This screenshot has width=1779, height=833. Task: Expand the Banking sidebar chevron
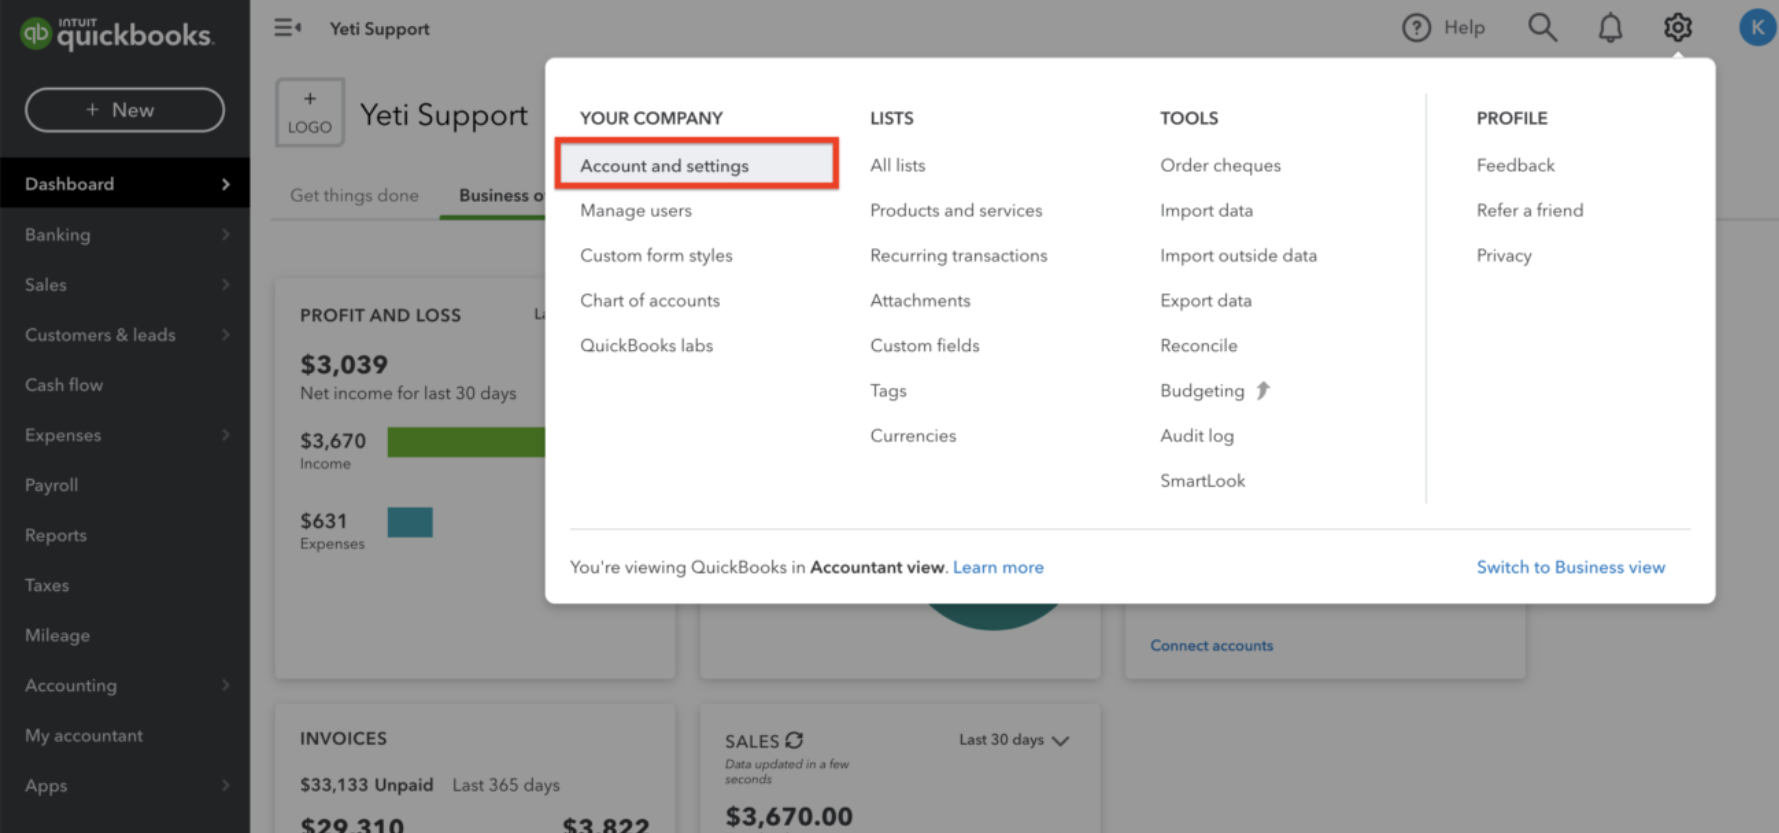[x=226, y=234]
